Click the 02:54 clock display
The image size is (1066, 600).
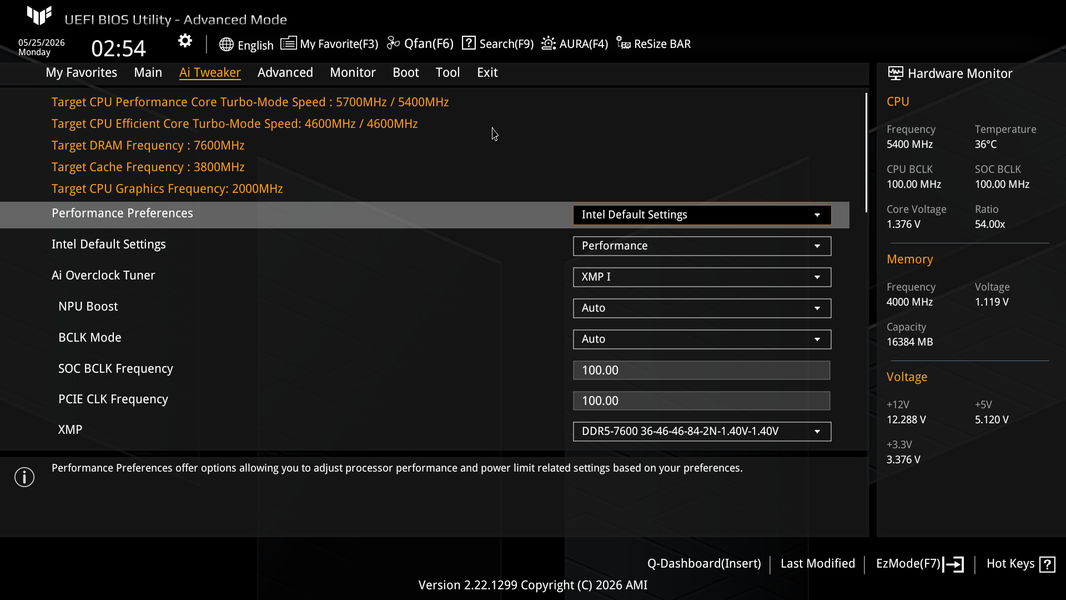(118, 48)
